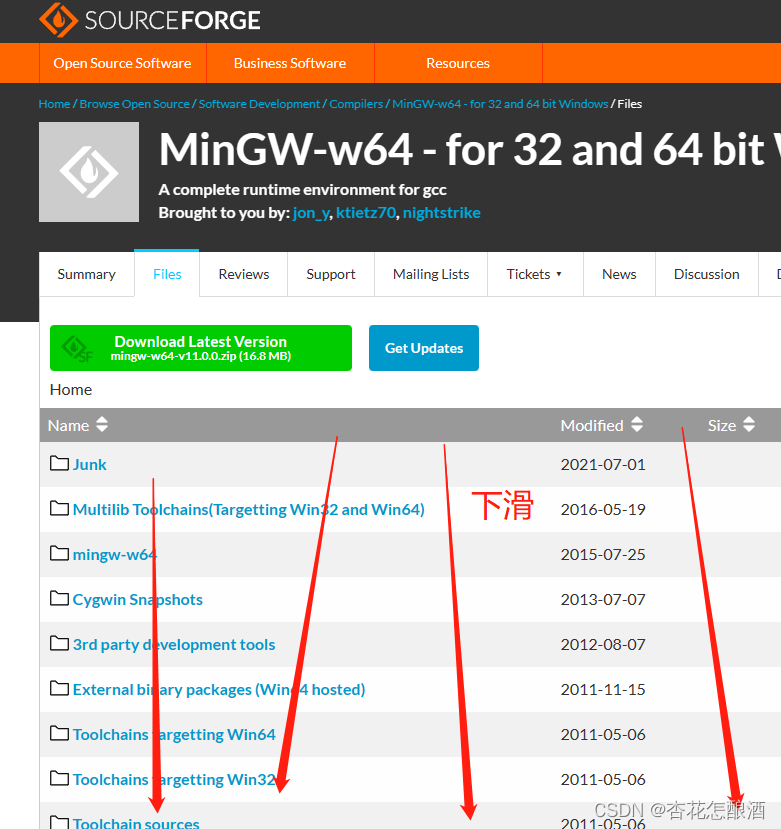Open the Discussion tab

point(707,274)
